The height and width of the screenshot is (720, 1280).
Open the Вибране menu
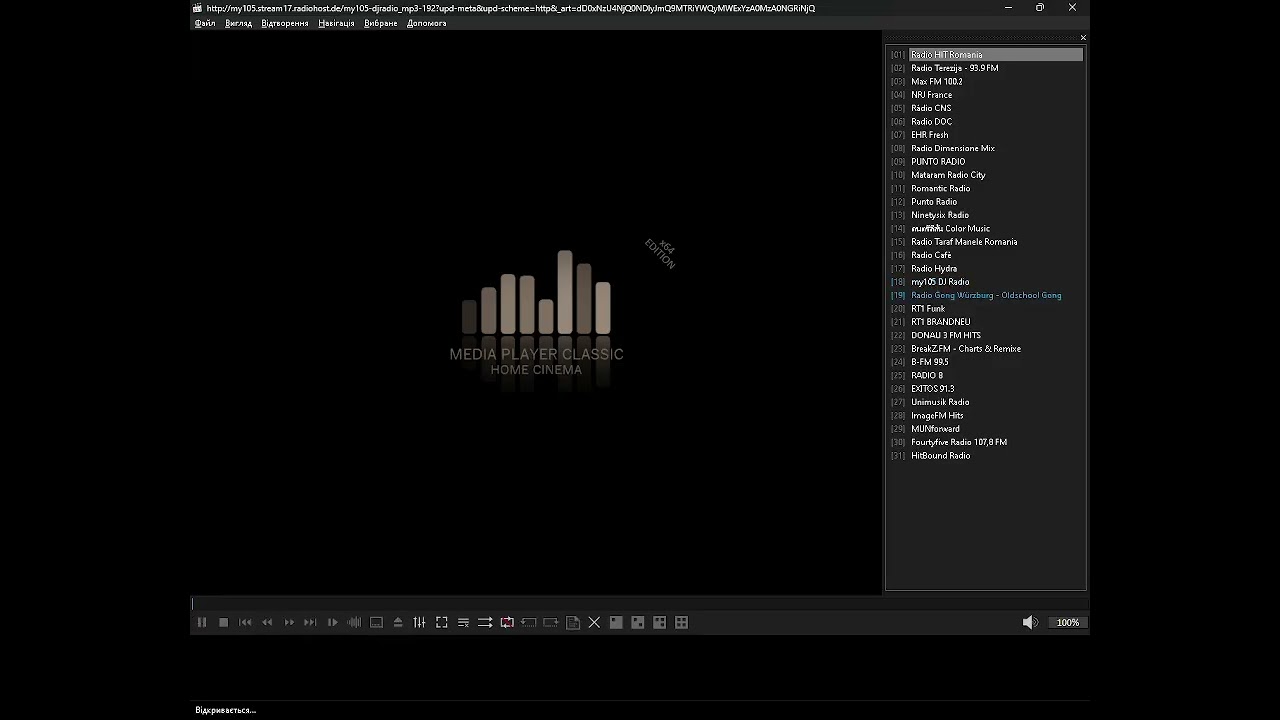coord(381,23)
